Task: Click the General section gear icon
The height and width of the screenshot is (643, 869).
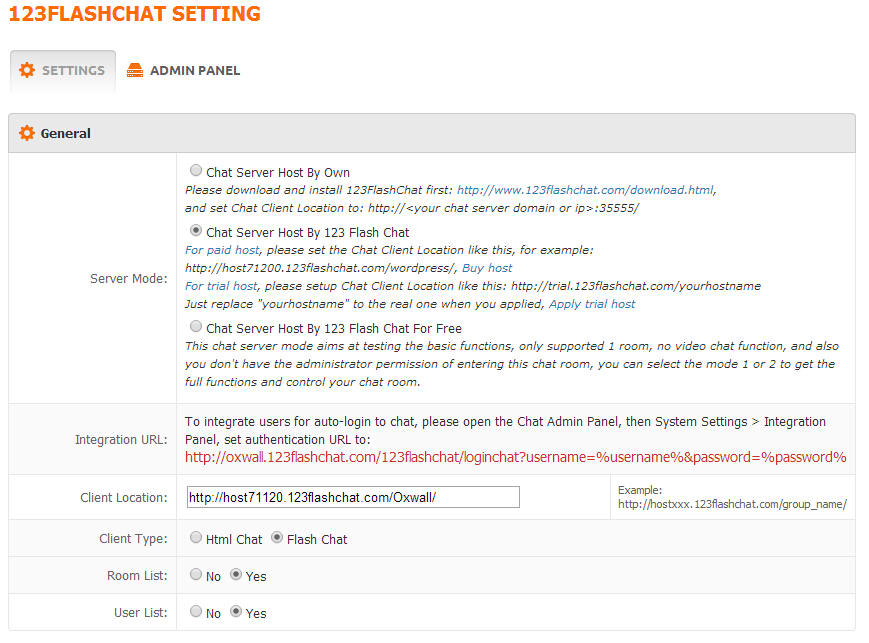Action: tap(27, 133)
